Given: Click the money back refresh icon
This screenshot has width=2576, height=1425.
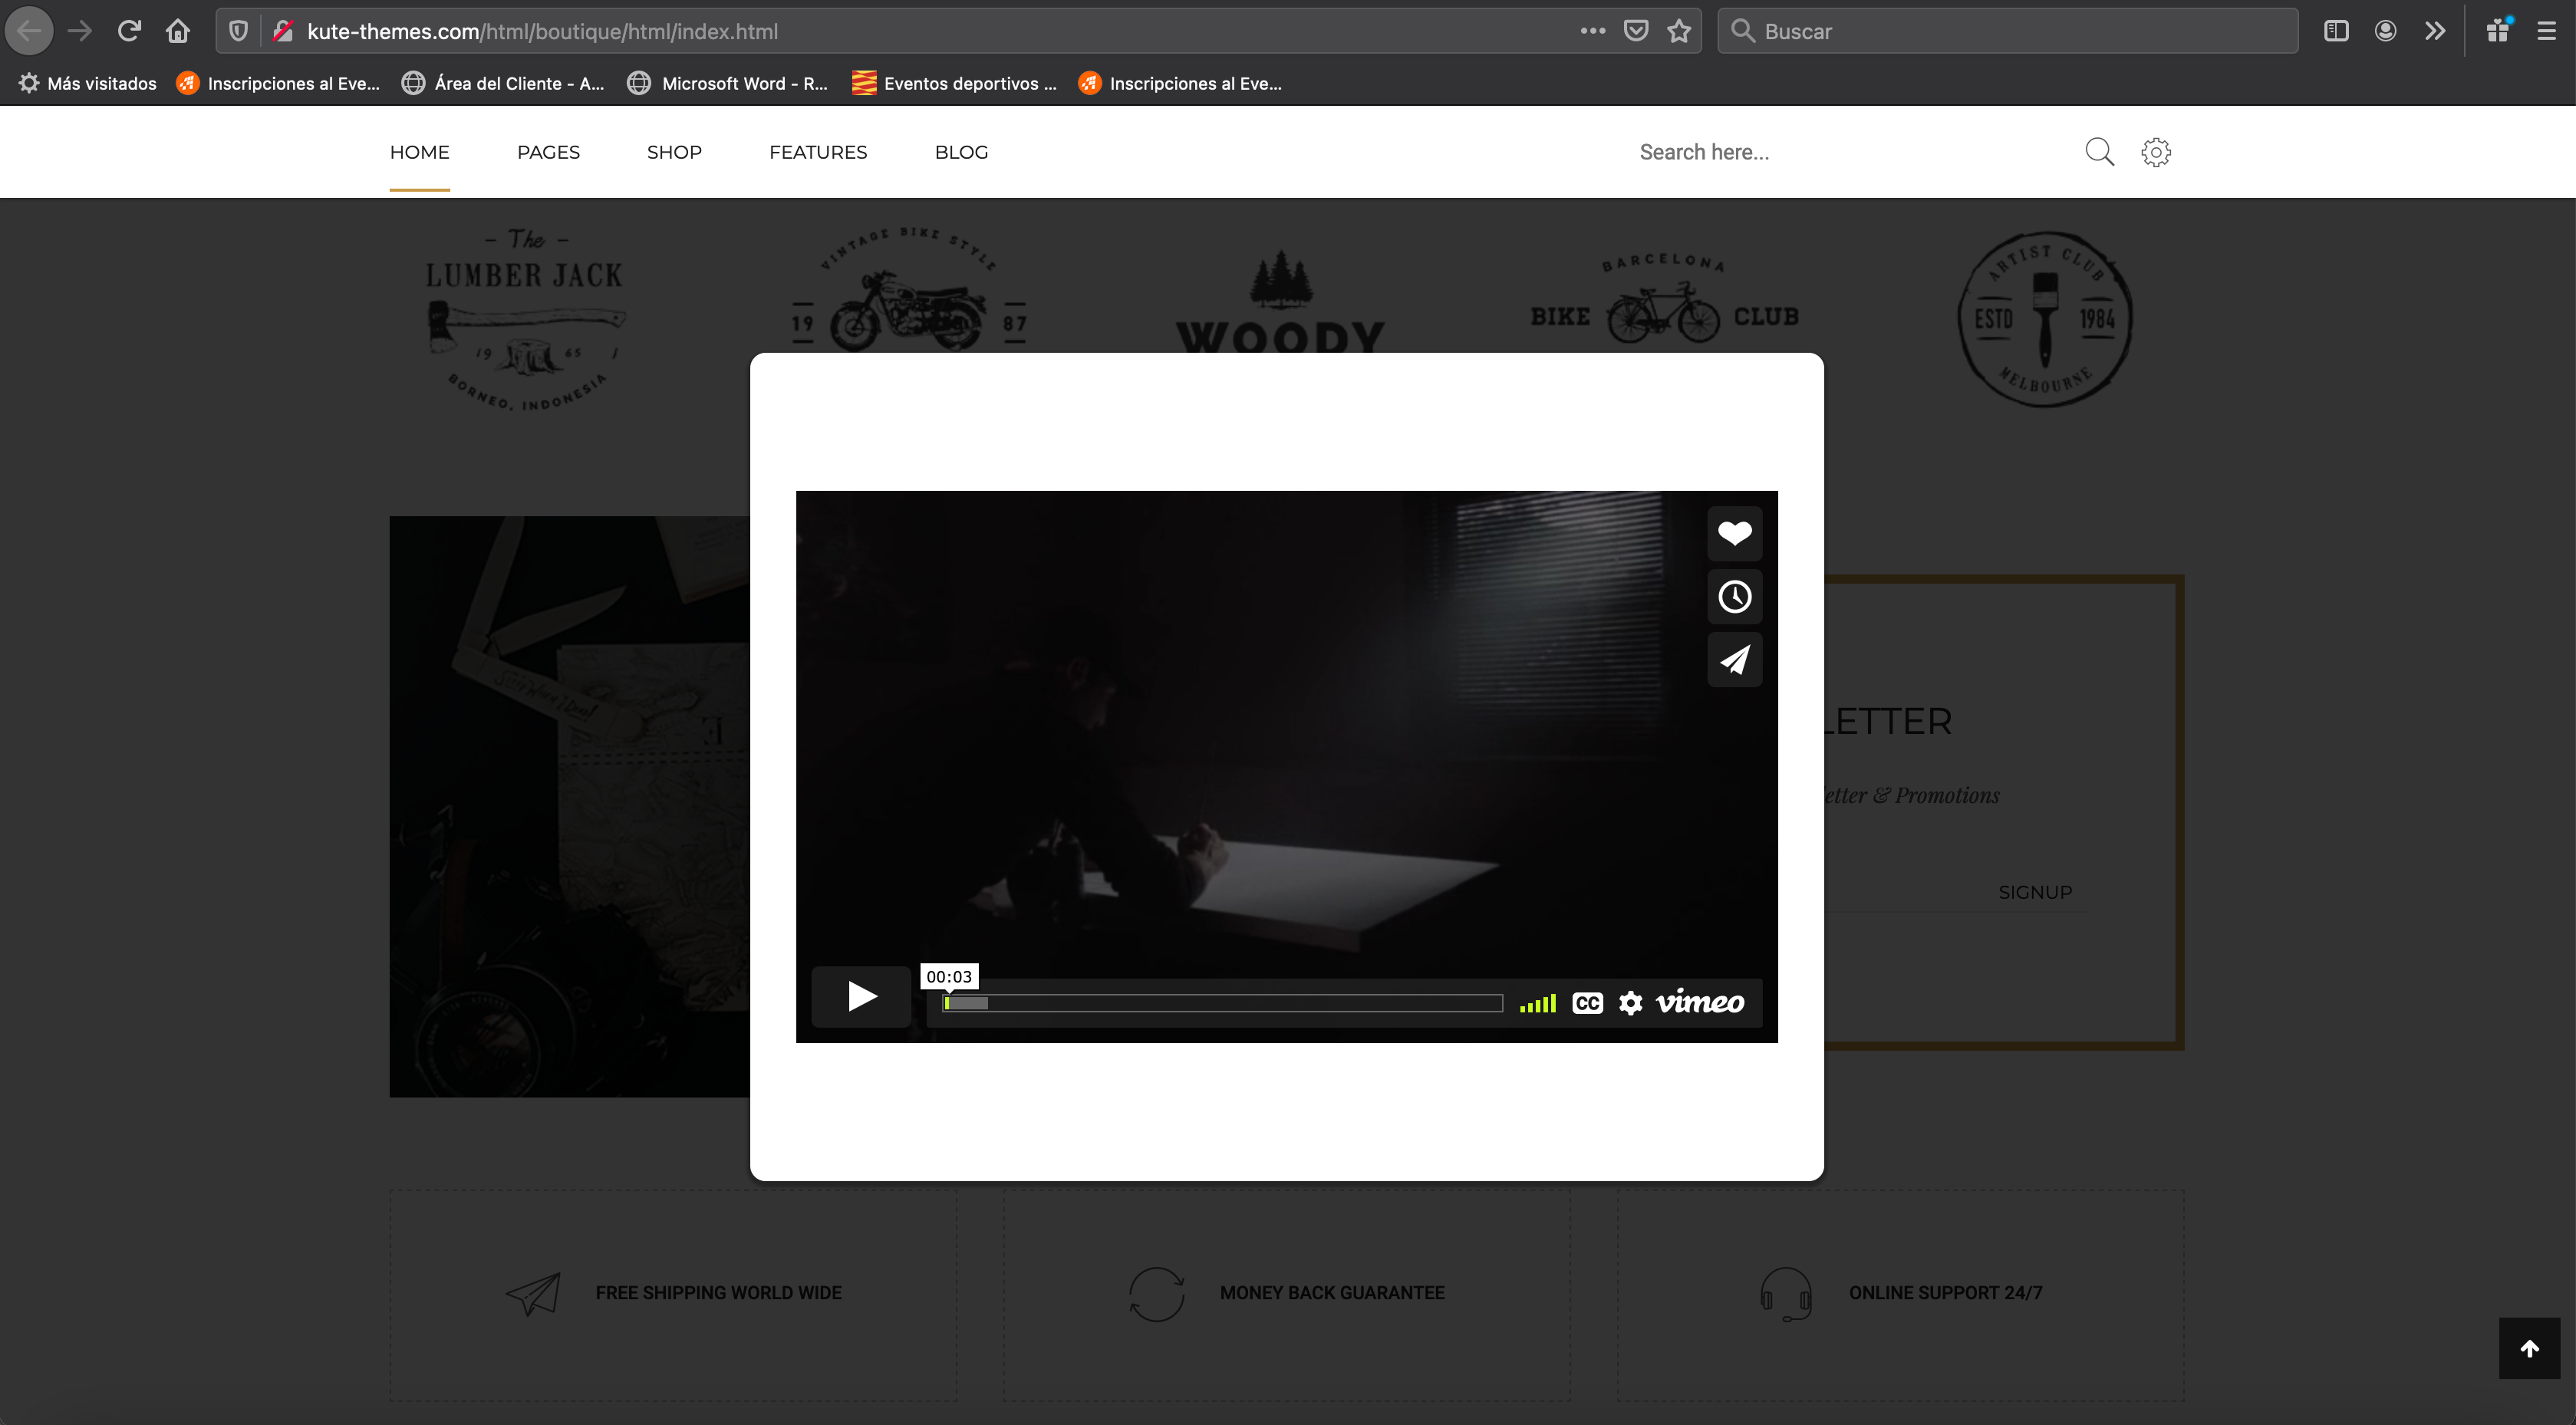Looking at the screenshot, I should (1156, 1294).
